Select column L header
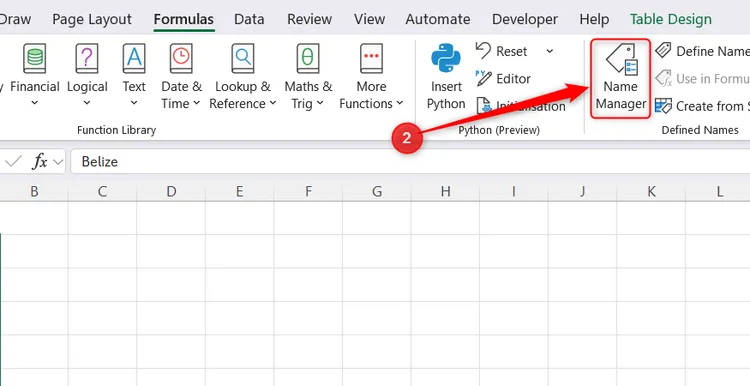The height and width of the screenshot is (386, 750). [718, 192]
